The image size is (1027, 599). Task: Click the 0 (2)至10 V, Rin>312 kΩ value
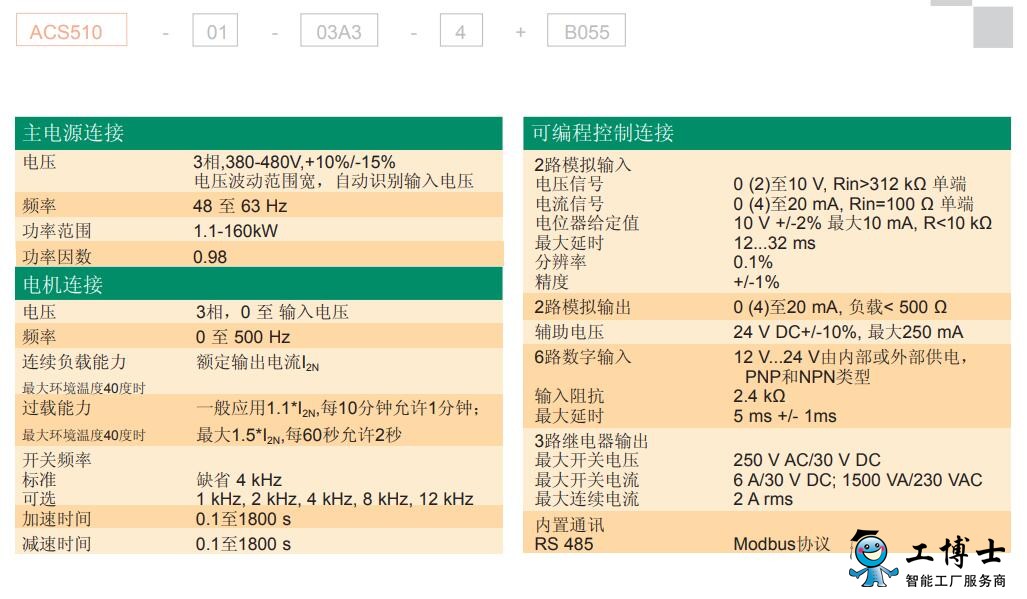pos(850,185)
